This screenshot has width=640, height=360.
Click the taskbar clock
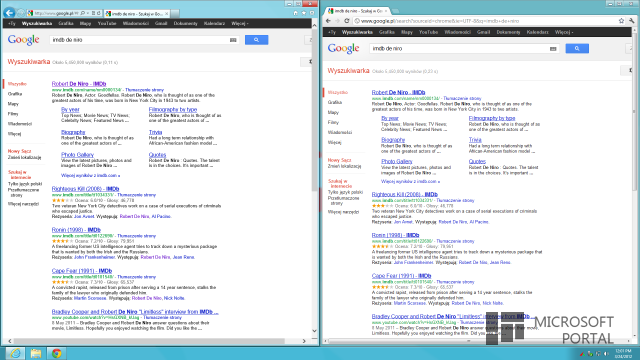tap(623, 353)
